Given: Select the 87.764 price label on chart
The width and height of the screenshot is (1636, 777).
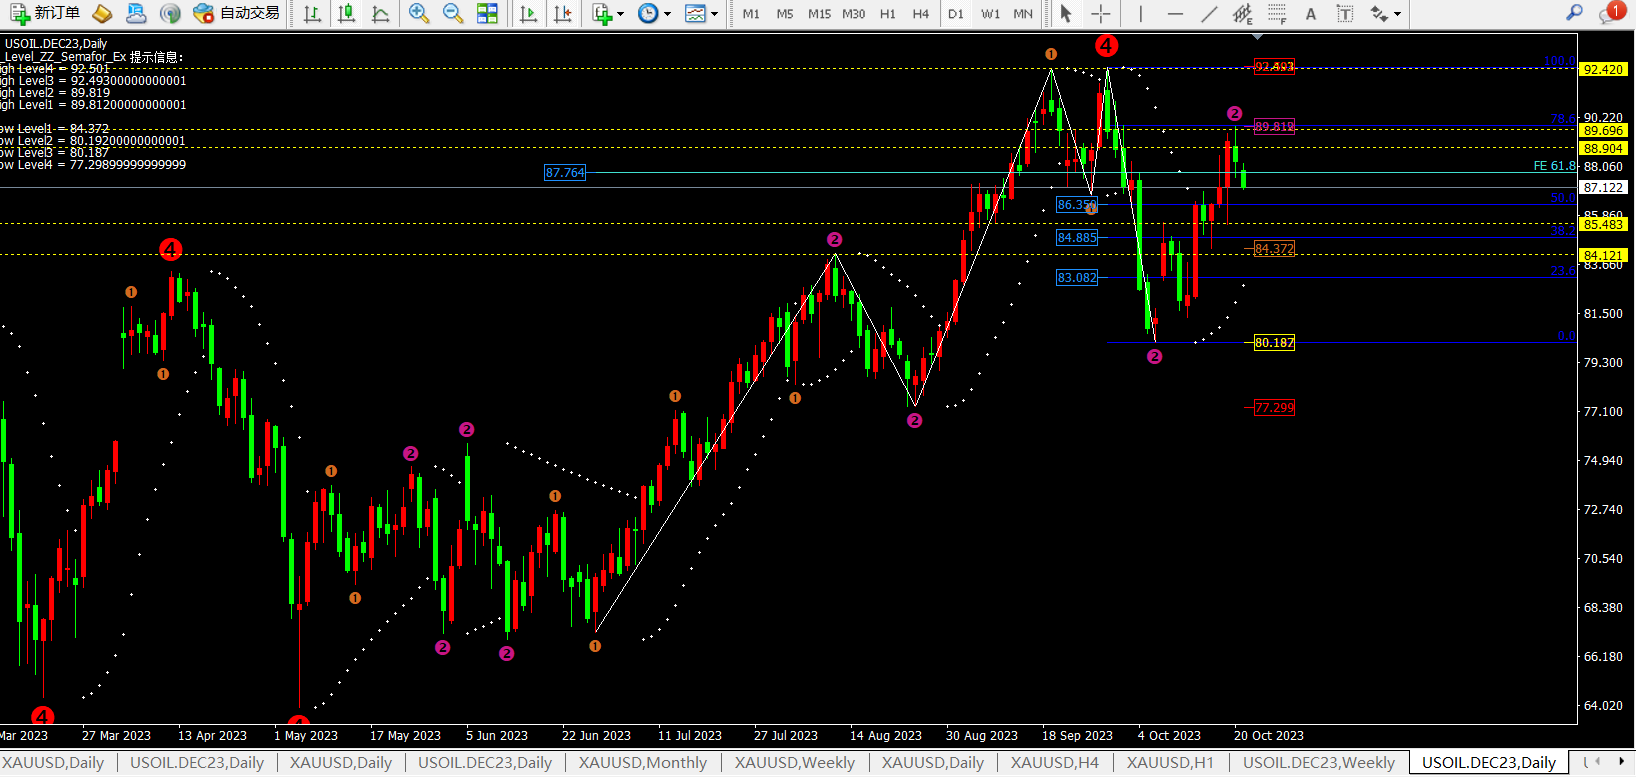Looking at the screenshot, I should point(565,173).
